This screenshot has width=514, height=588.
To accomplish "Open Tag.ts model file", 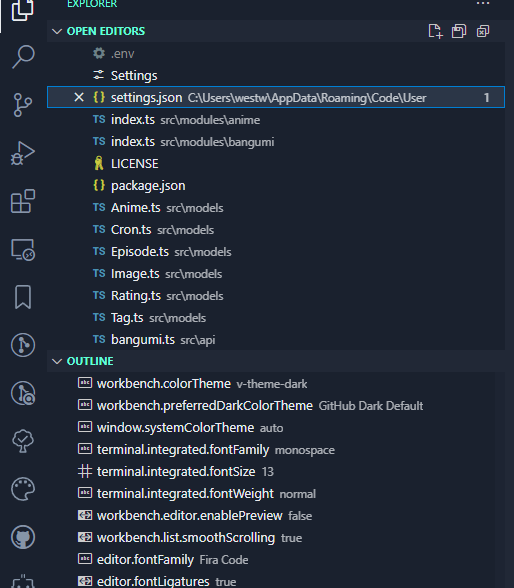I will [x=276, y=318].
